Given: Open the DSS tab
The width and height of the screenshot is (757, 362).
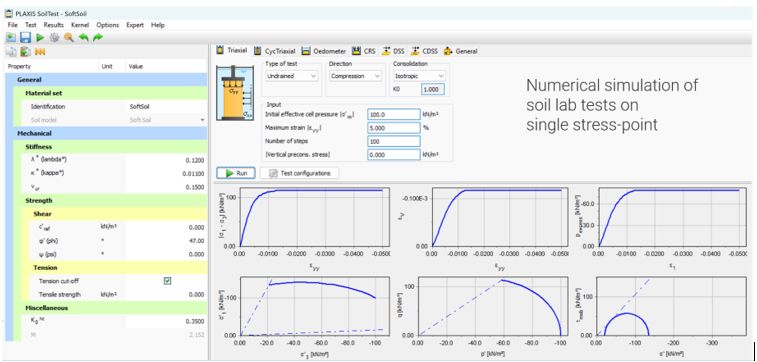Looking at the screenshot, I should [x=393, y=51].
